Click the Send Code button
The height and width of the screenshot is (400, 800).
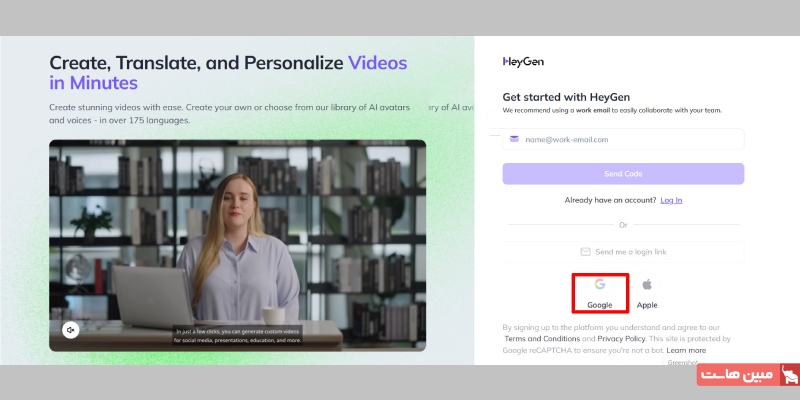(623, 174)
